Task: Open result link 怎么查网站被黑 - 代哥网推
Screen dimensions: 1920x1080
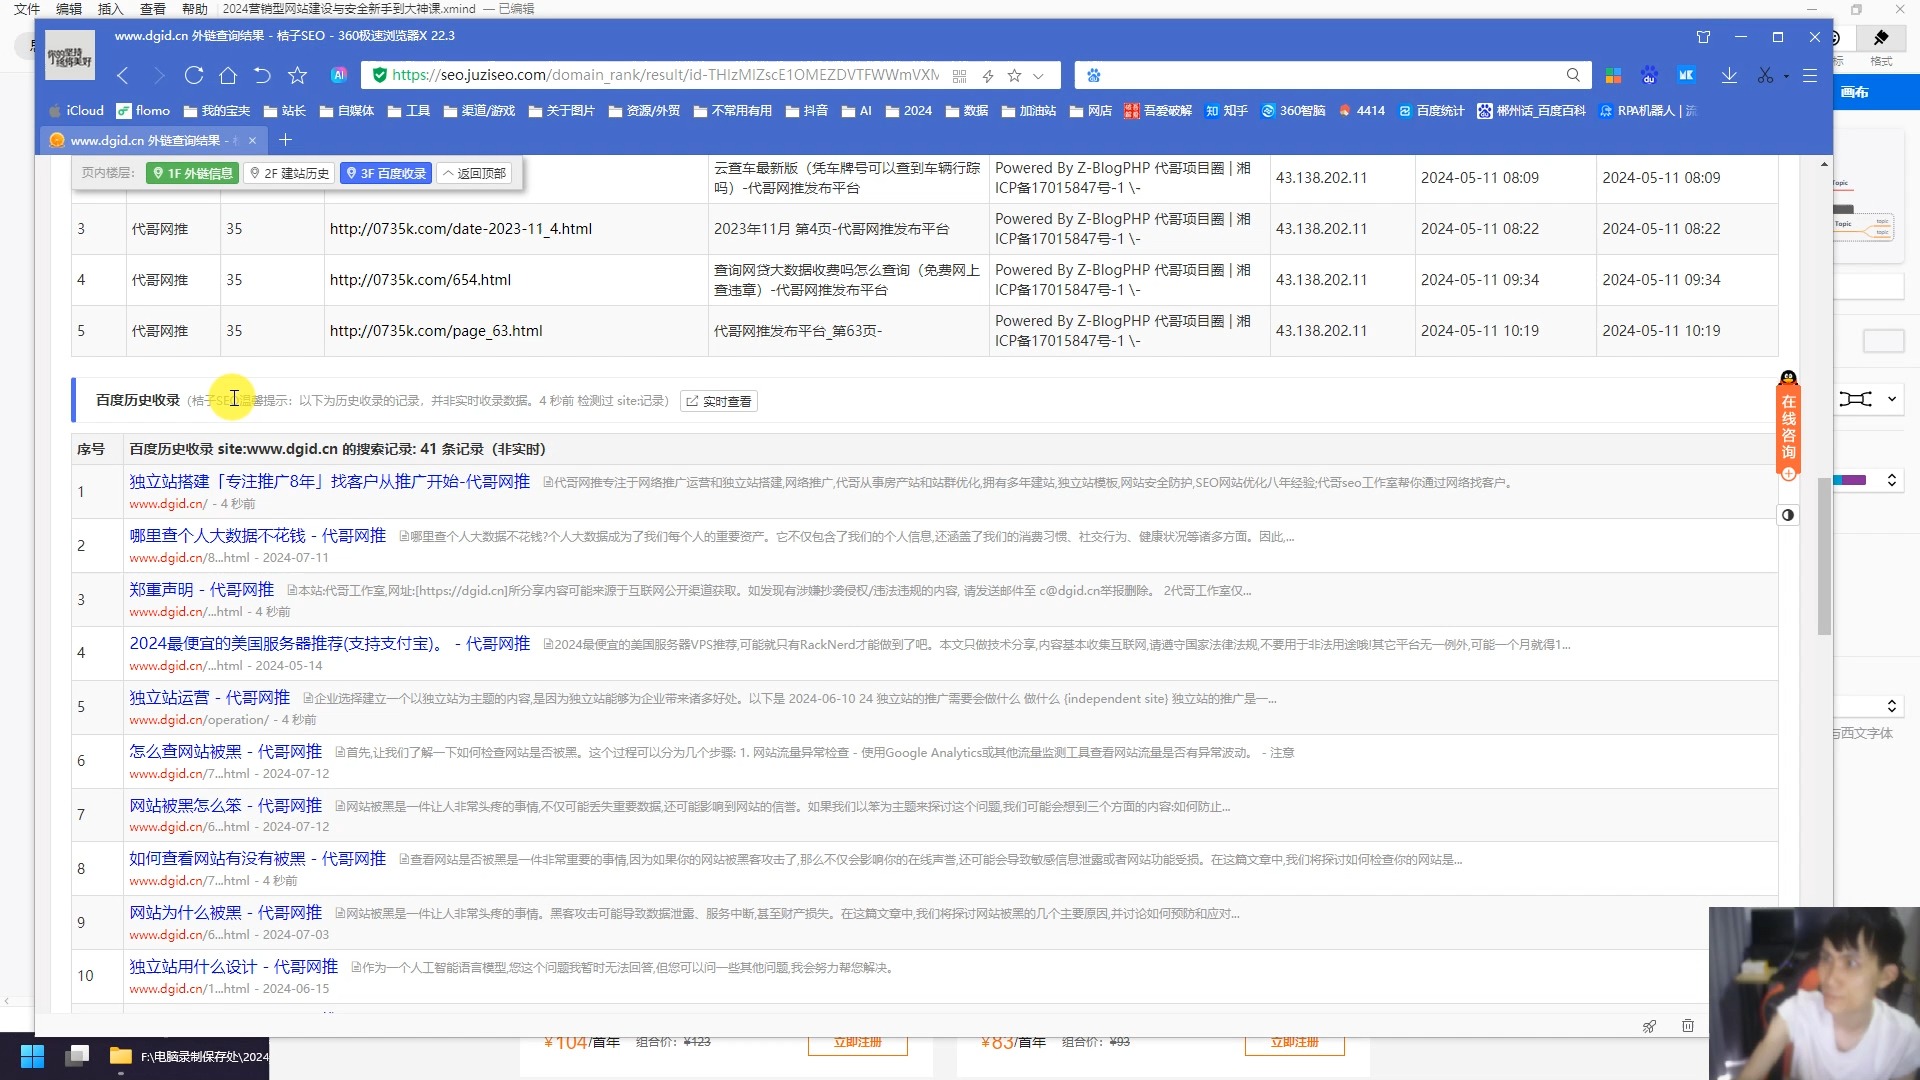Action: [225, 751]
